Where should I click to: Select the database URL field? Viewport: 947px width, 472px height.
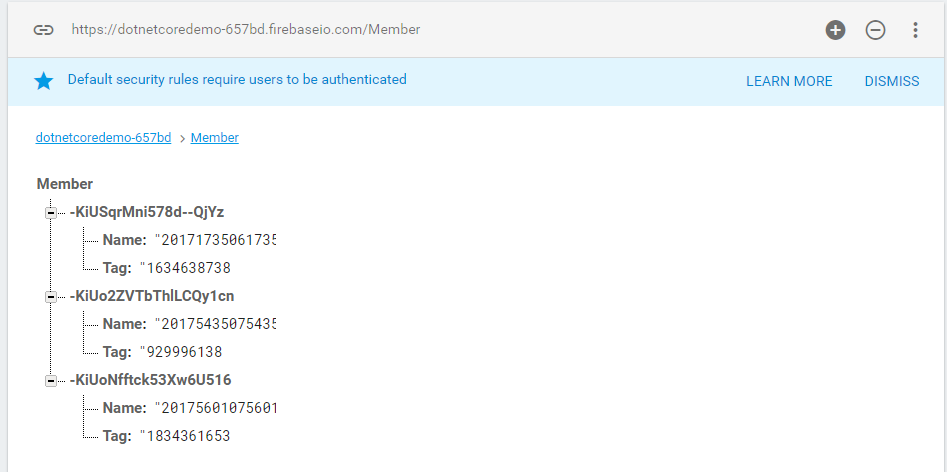click(x=245, y=30)
